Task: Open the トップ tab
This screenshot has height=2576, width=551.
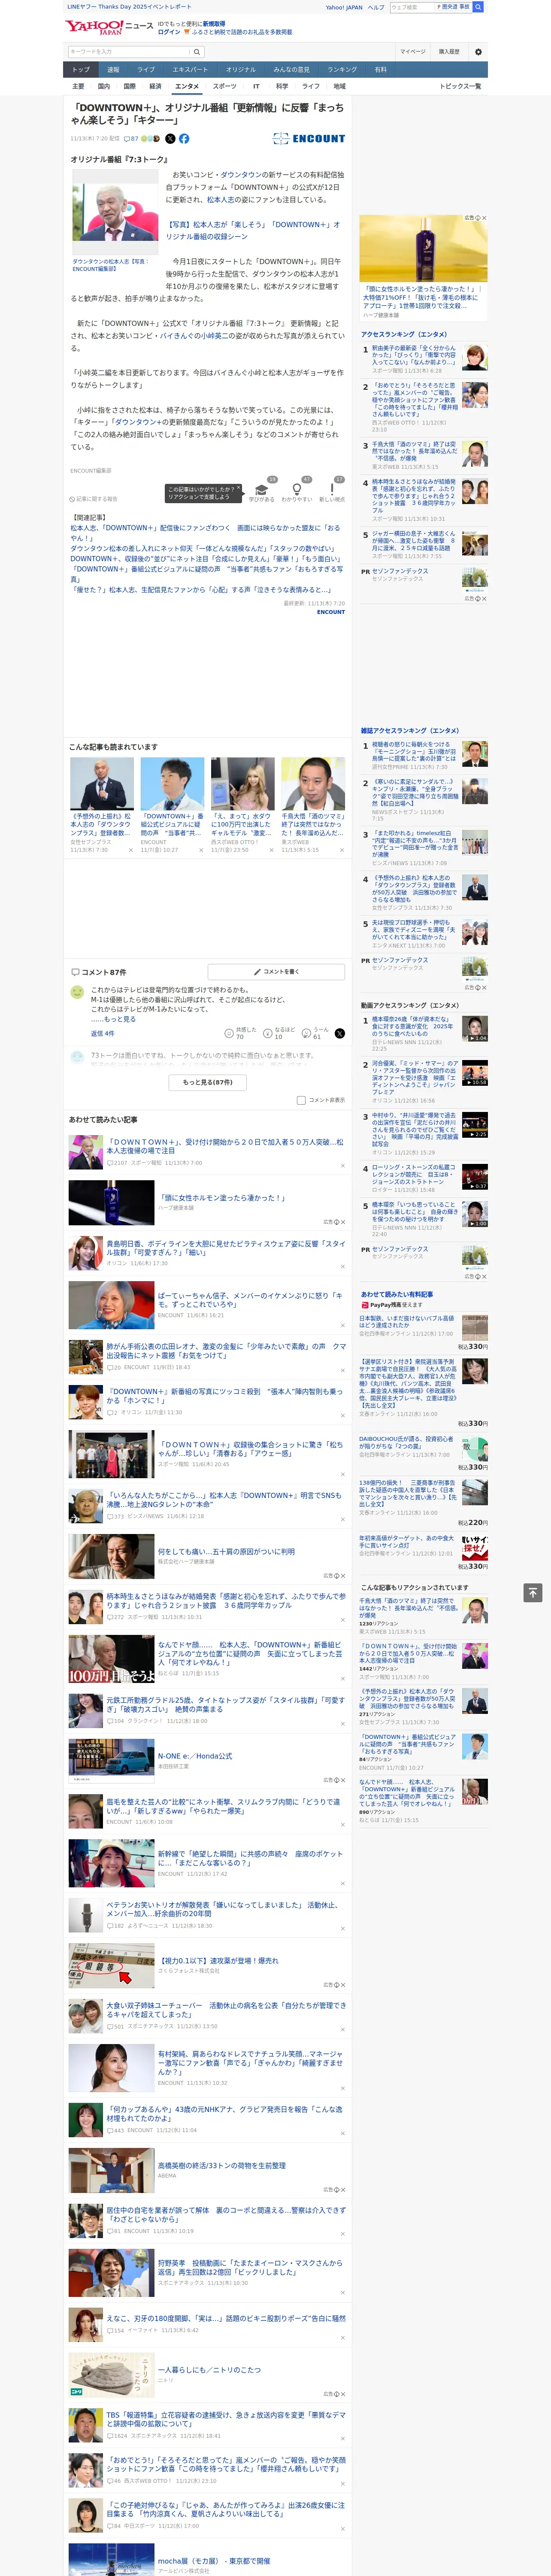Action: [81, 70]
